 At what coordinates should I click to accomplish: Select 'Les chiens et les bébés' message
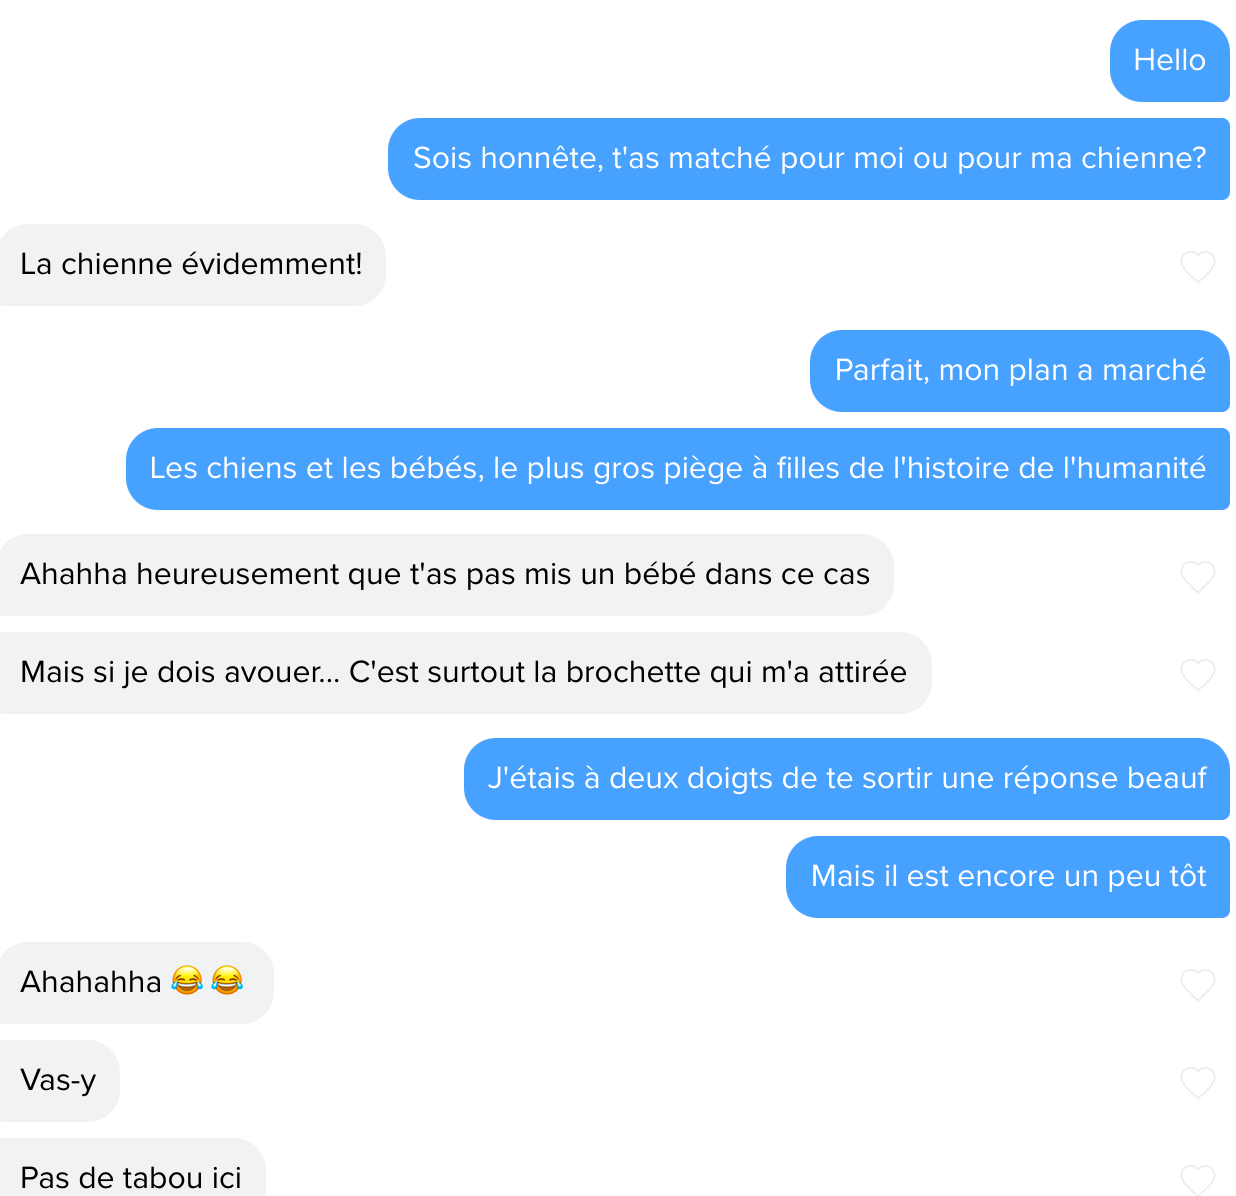[x=678, y=469]
